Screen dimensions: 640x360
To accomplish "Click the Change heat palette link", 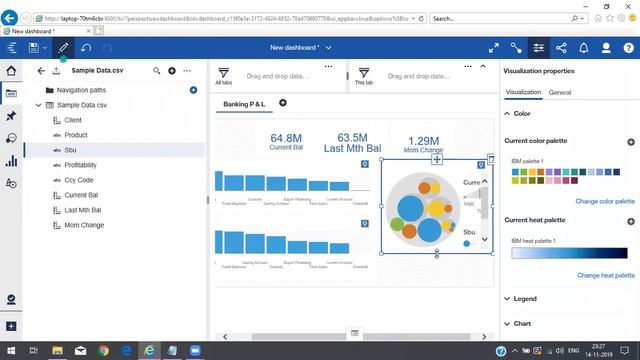I will (x=606, y=276).
